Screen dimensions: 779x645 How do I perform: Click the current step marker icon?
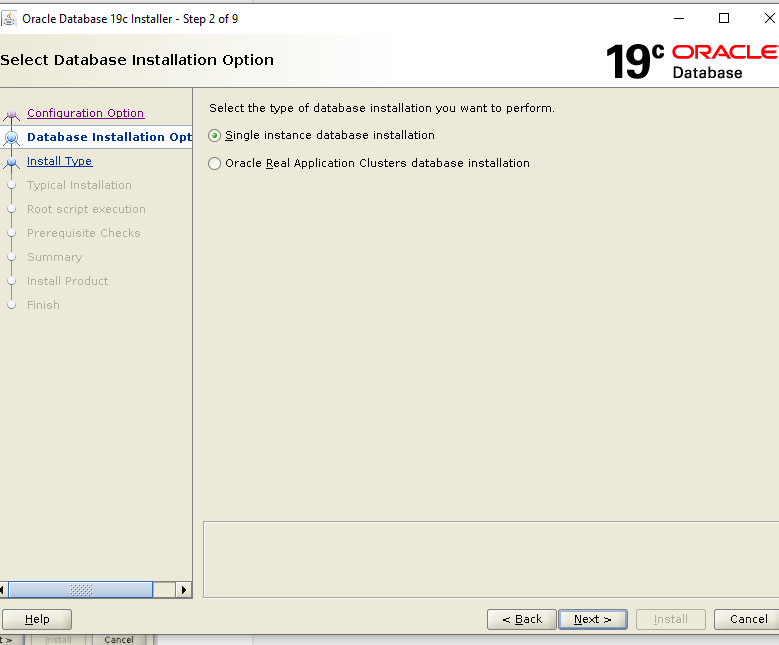[x=11, y=138]
